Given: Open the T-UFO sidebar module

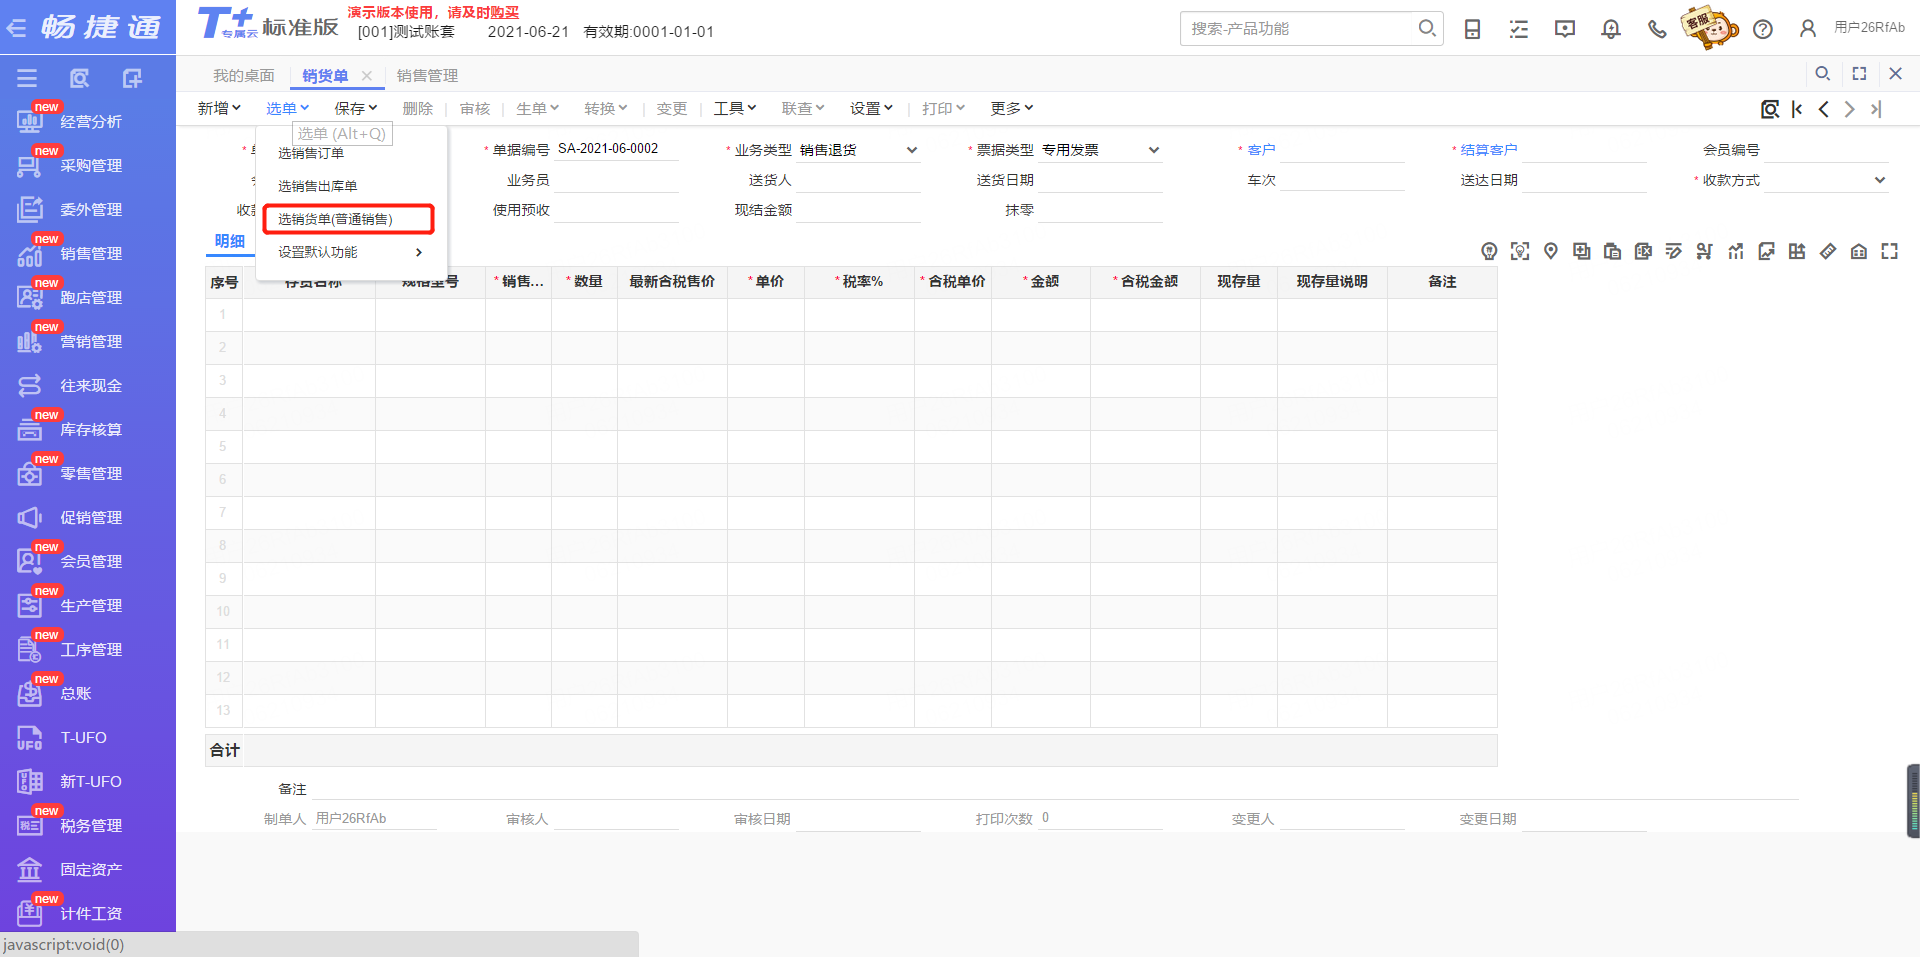Looking at the screenshot, I should (88, 738).
